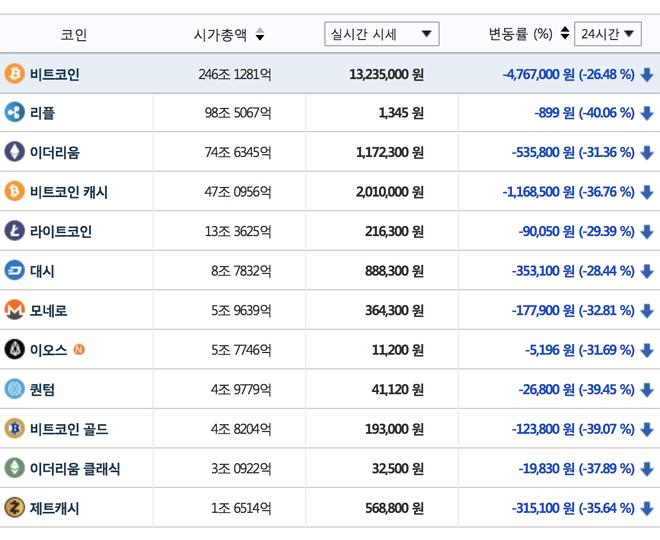Sort by 변동률 (%) using the sort arrows
Image resolution: width=660 pixels, height=540 pixels.
click(565, 34)
